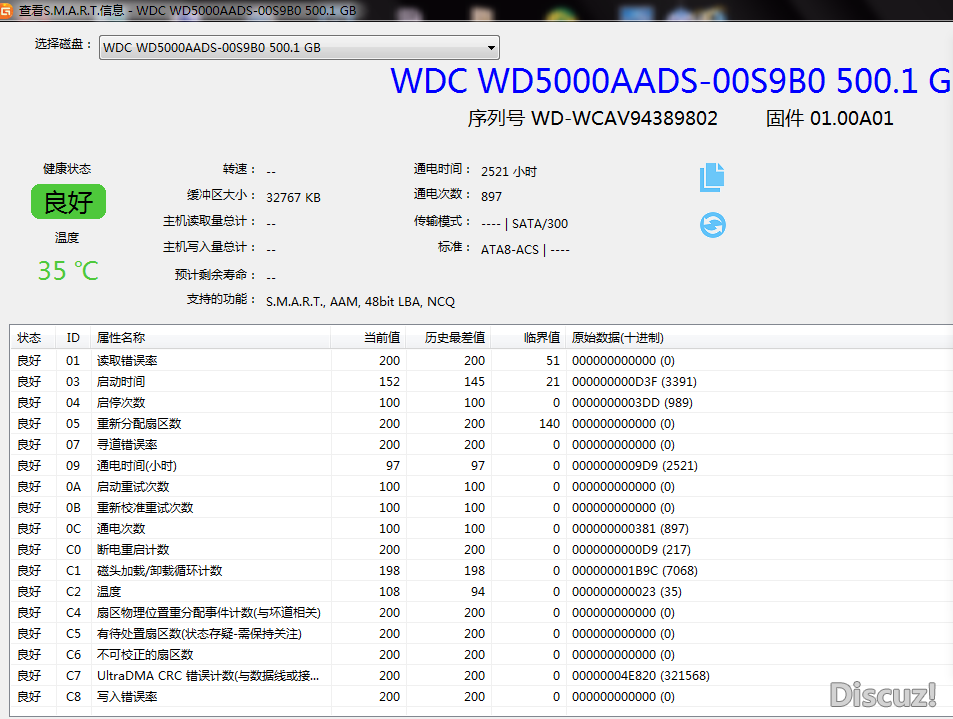Select the 启停次数 row

(x=481, y=402)
